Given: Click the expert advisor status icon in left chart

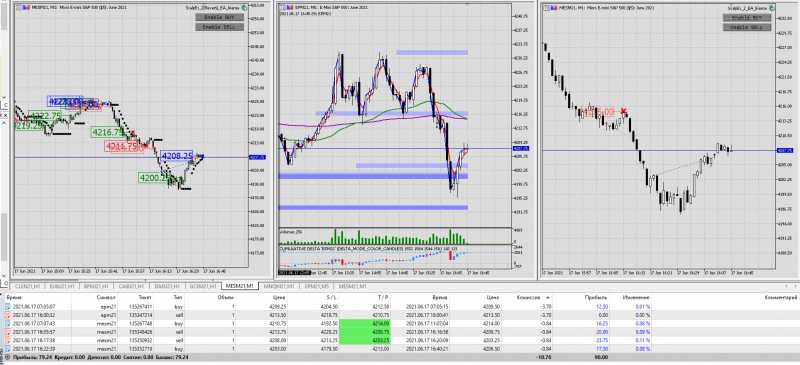Looking at the screenshot, I should (x=244, y=8).
